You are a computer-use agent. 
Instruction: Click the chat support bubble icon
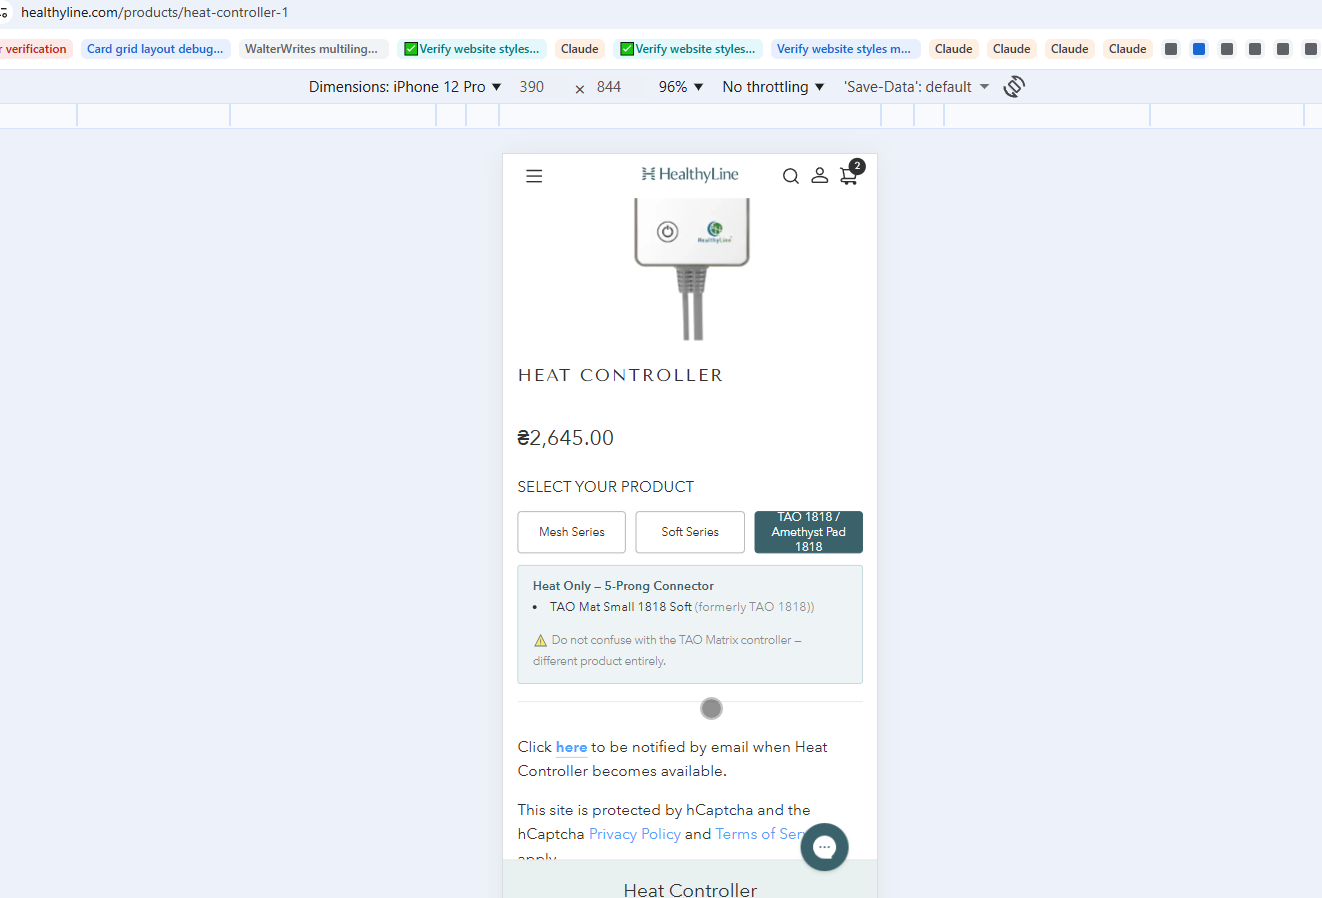824,847
